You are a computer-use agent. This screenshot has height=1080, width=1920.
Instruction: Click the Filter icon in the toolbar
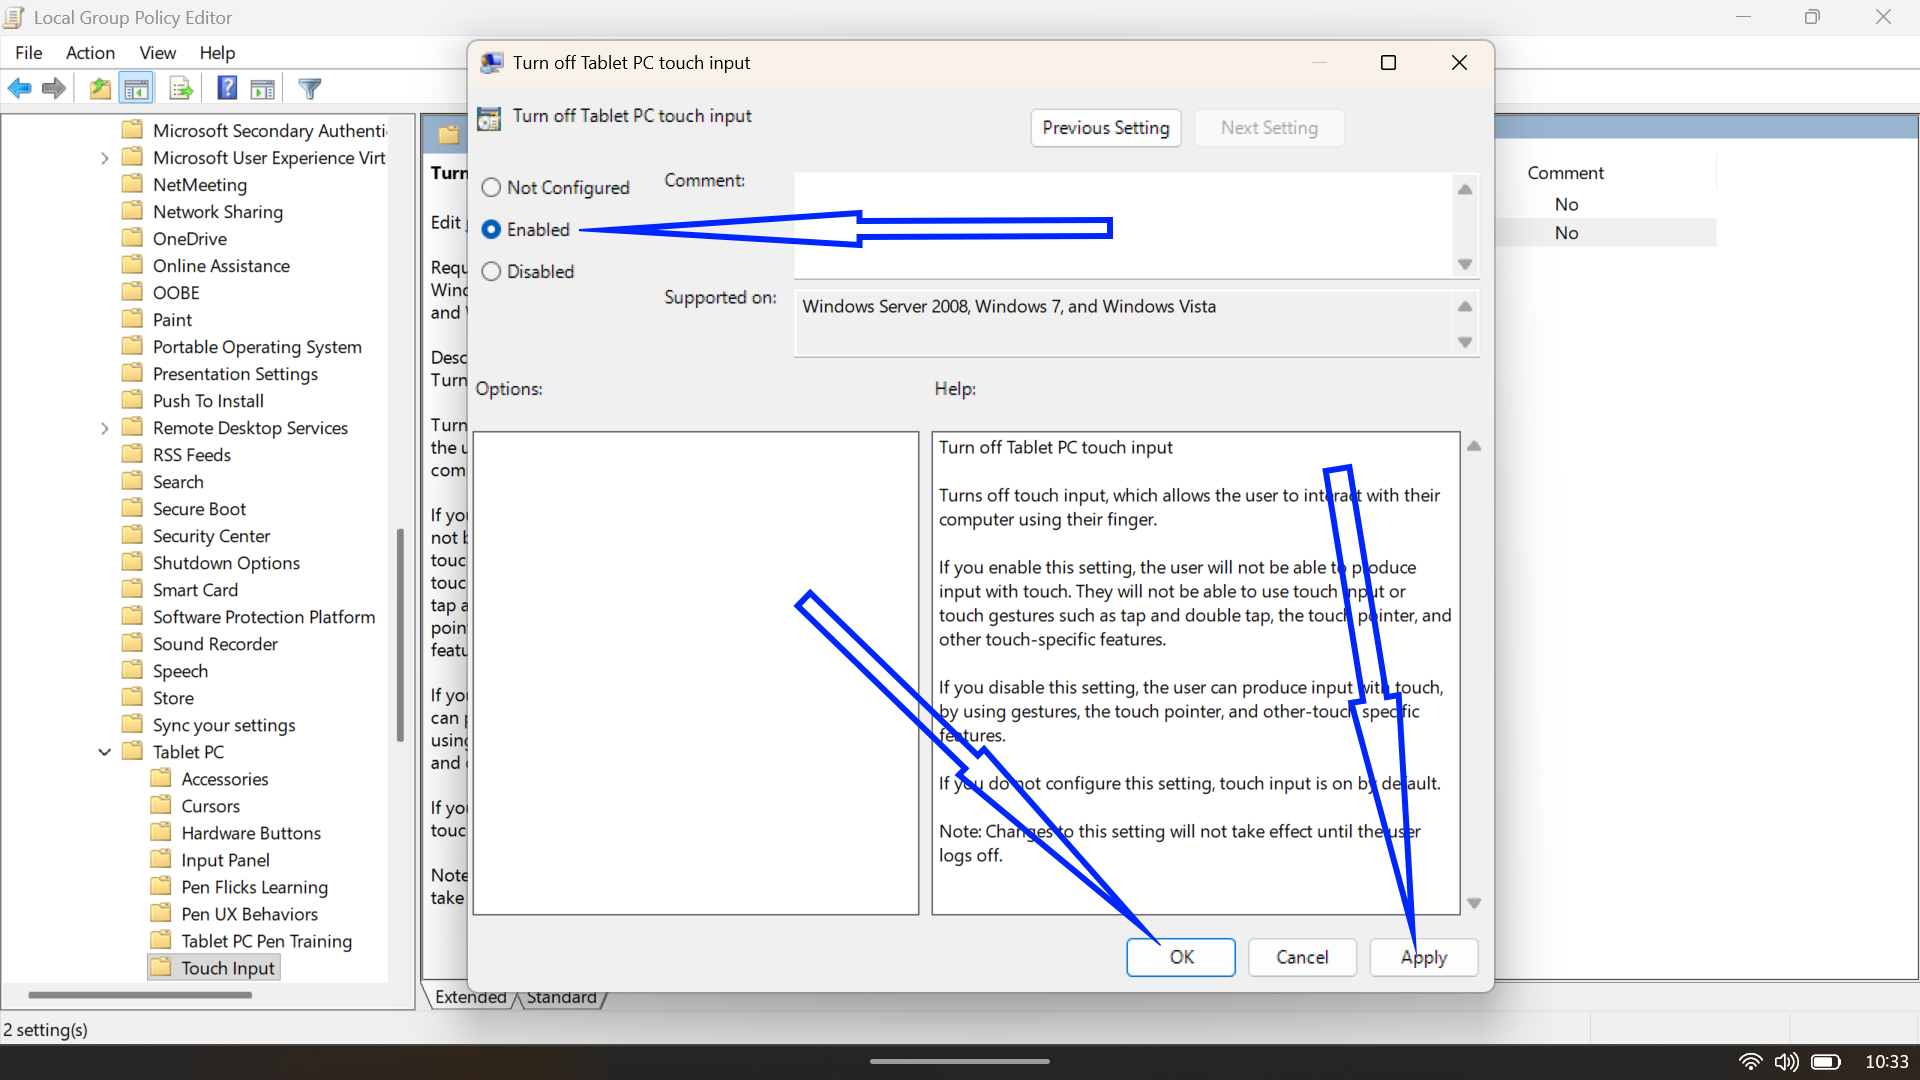(x=309, y=88)
